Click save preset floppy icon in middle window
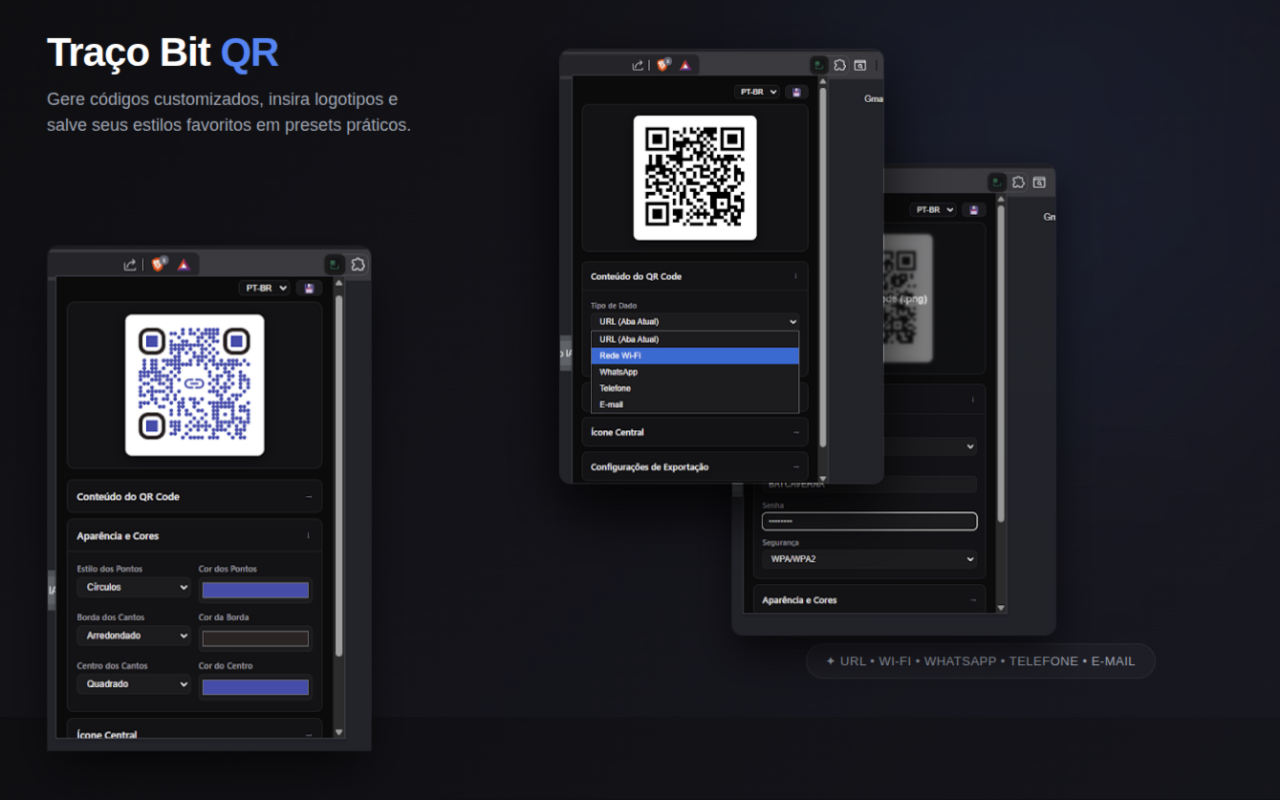 tap(796, 91)
